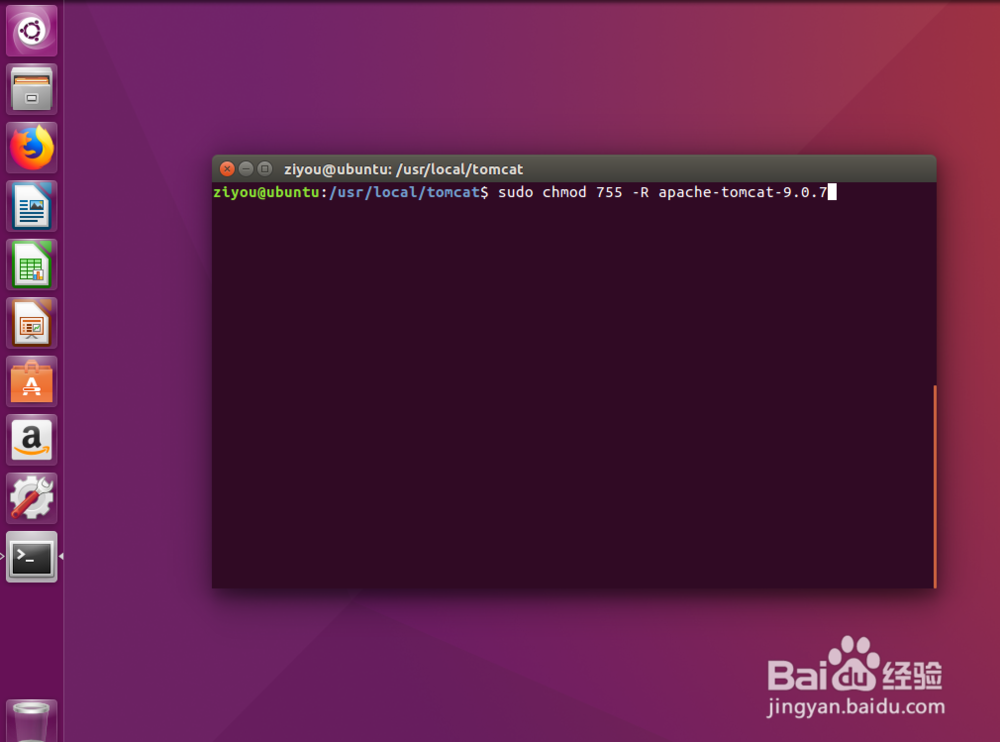
Task: Maximize the terminal window
Action: [x=263, y=168]
